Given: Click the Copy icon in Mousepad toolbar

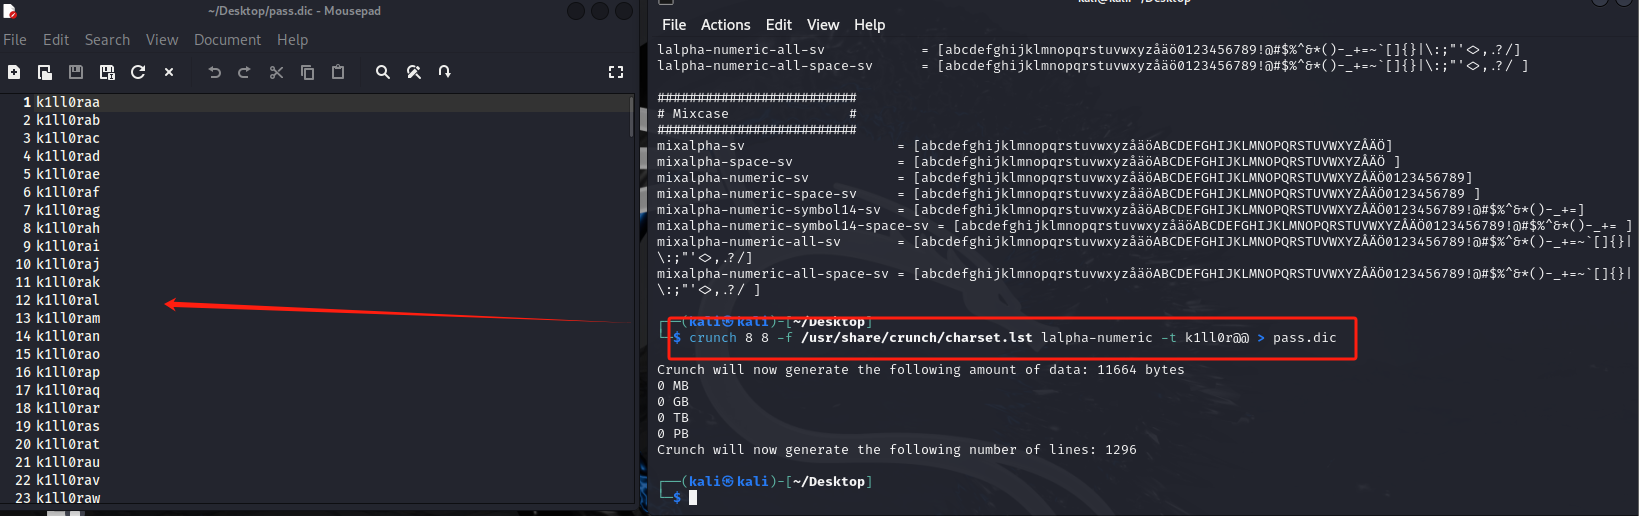Looking at the screenshot, I should click(x=308, y=72).
